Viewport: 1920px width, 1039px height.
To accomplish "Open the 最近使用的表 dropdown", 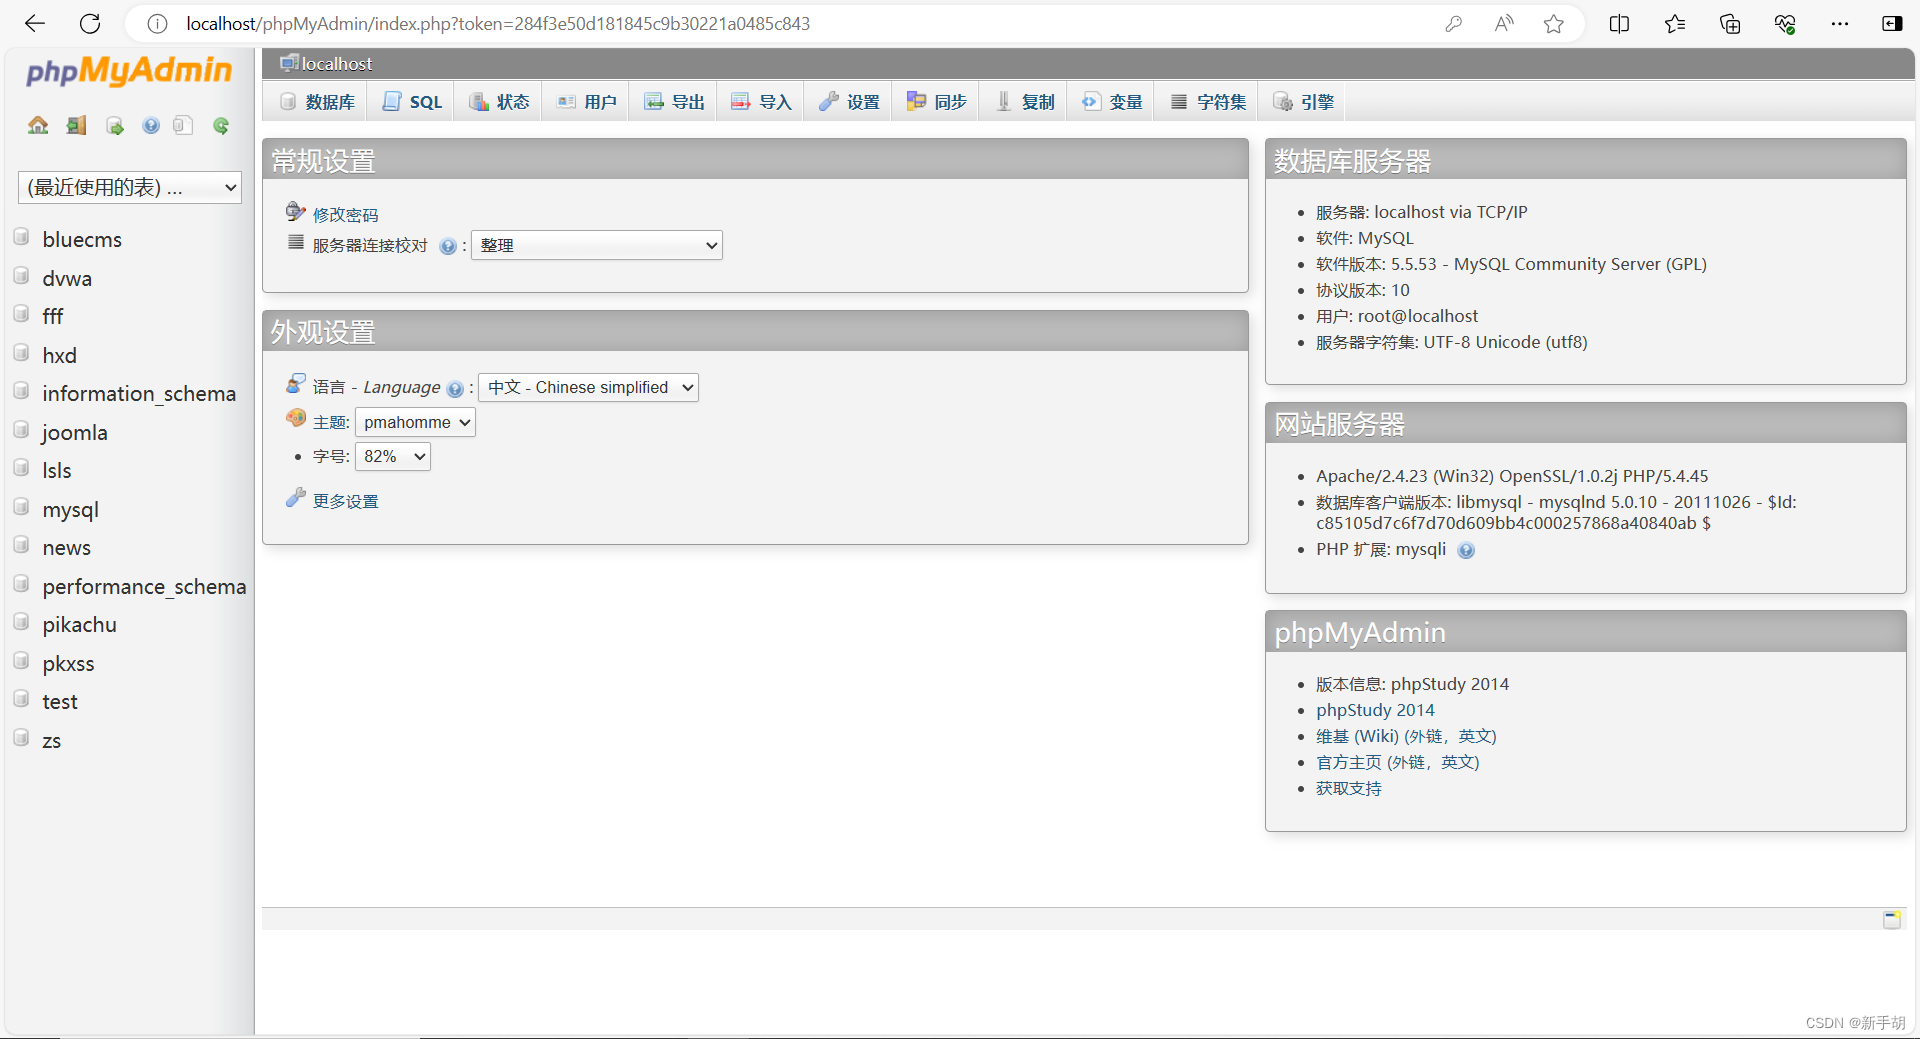I will click(130, 187).
